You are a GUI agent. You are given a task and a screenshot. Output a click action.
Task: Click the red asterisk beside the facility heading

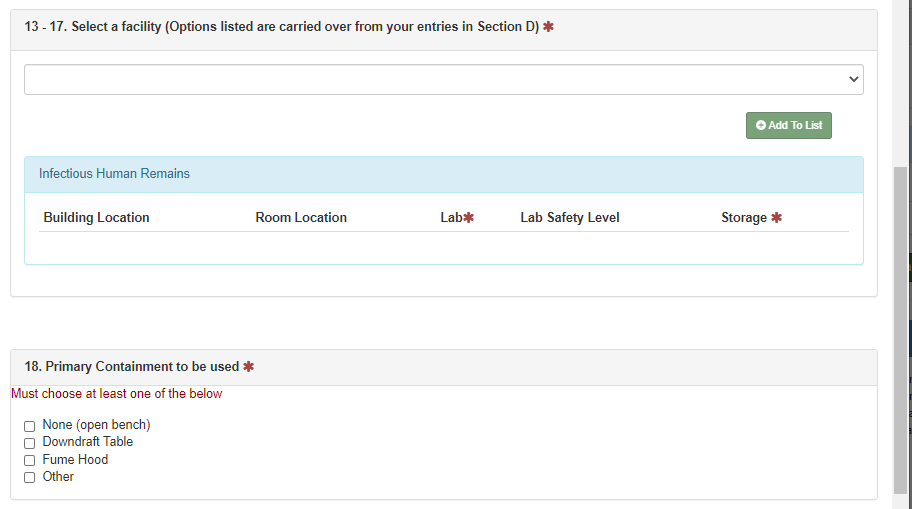coord(548,27)
